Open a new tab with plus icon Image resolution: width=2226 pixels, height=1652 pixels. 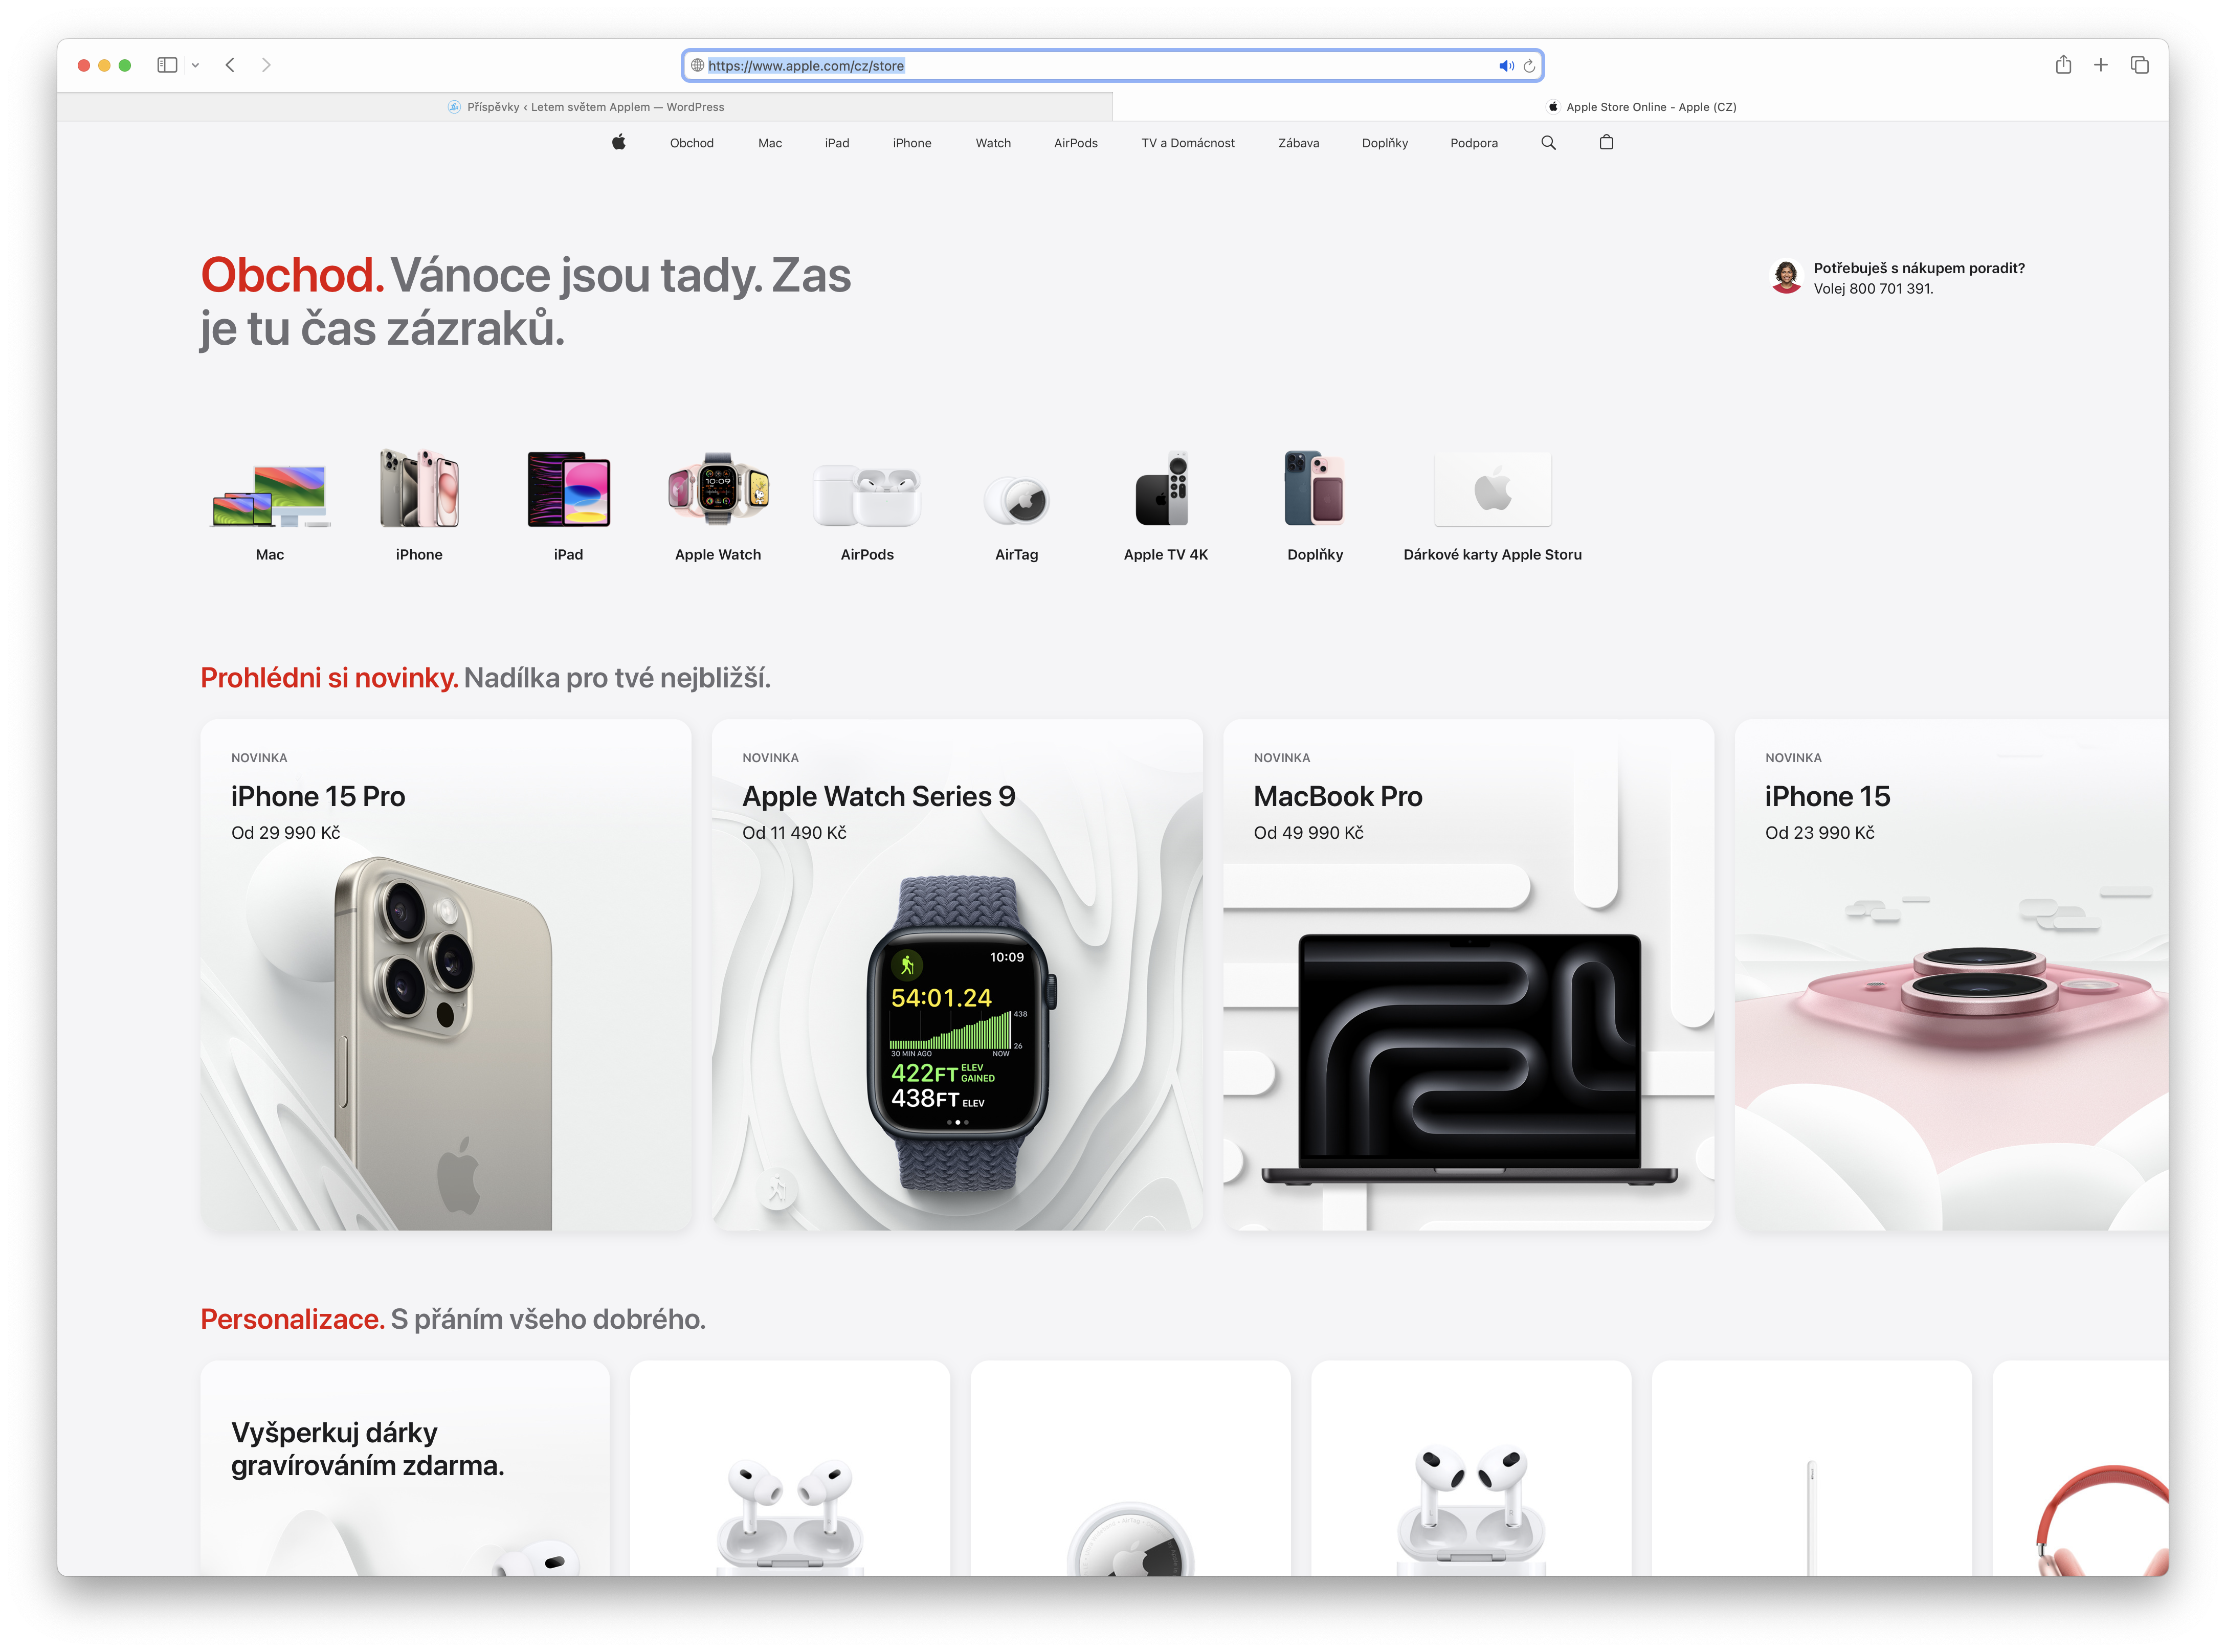[x=2101, y=65]
